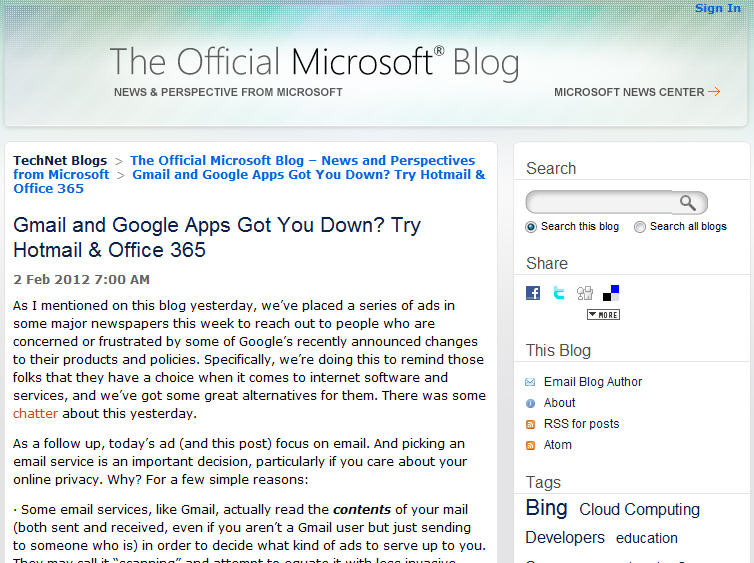
Task: Click inside the blog search text field
Action: click(x=602, y=202)
